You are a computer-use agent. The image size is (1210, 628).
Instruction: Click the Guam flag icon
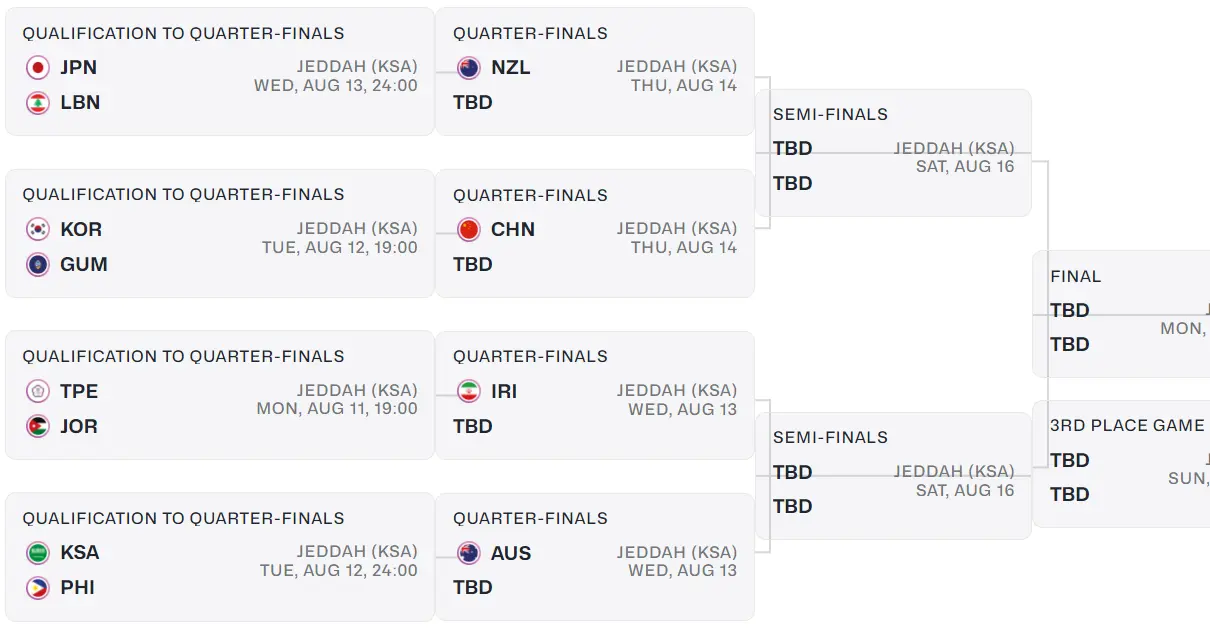coord(38,265)
